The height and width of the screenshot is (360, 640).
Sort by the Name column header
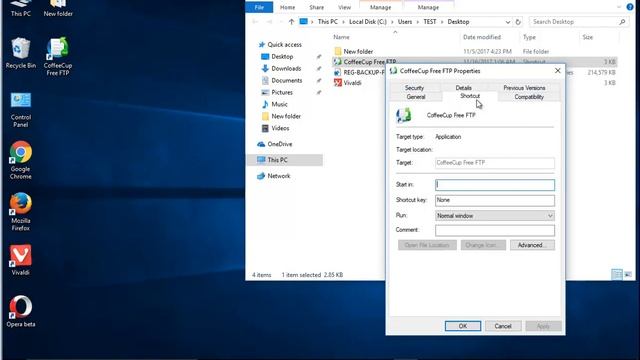(341, 37)
